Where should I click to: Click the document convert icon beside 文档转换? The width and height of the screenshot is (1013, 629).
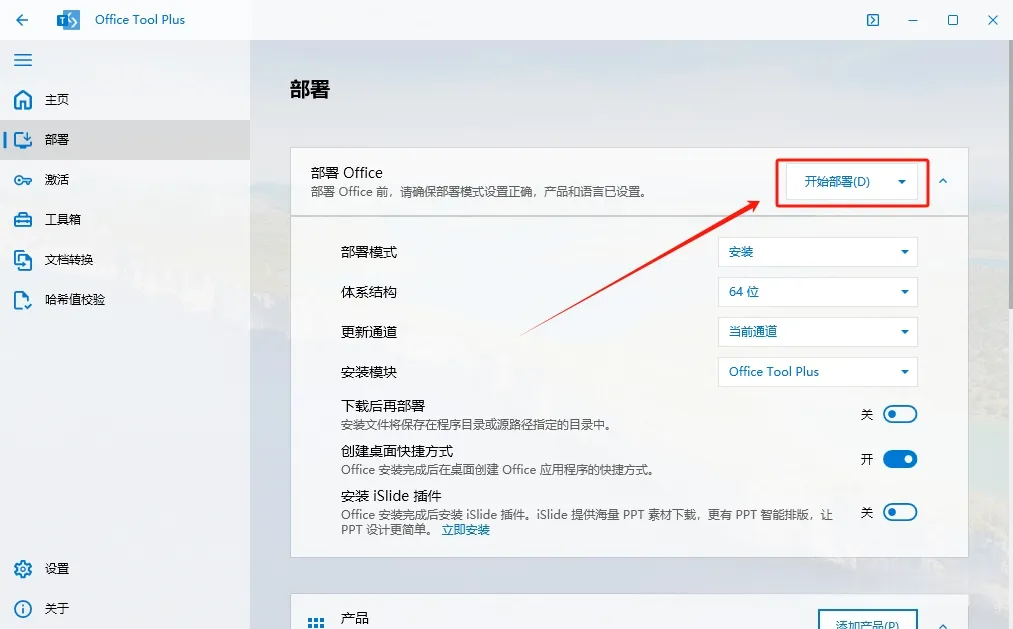pyautogui.click(x=23, y=260)
